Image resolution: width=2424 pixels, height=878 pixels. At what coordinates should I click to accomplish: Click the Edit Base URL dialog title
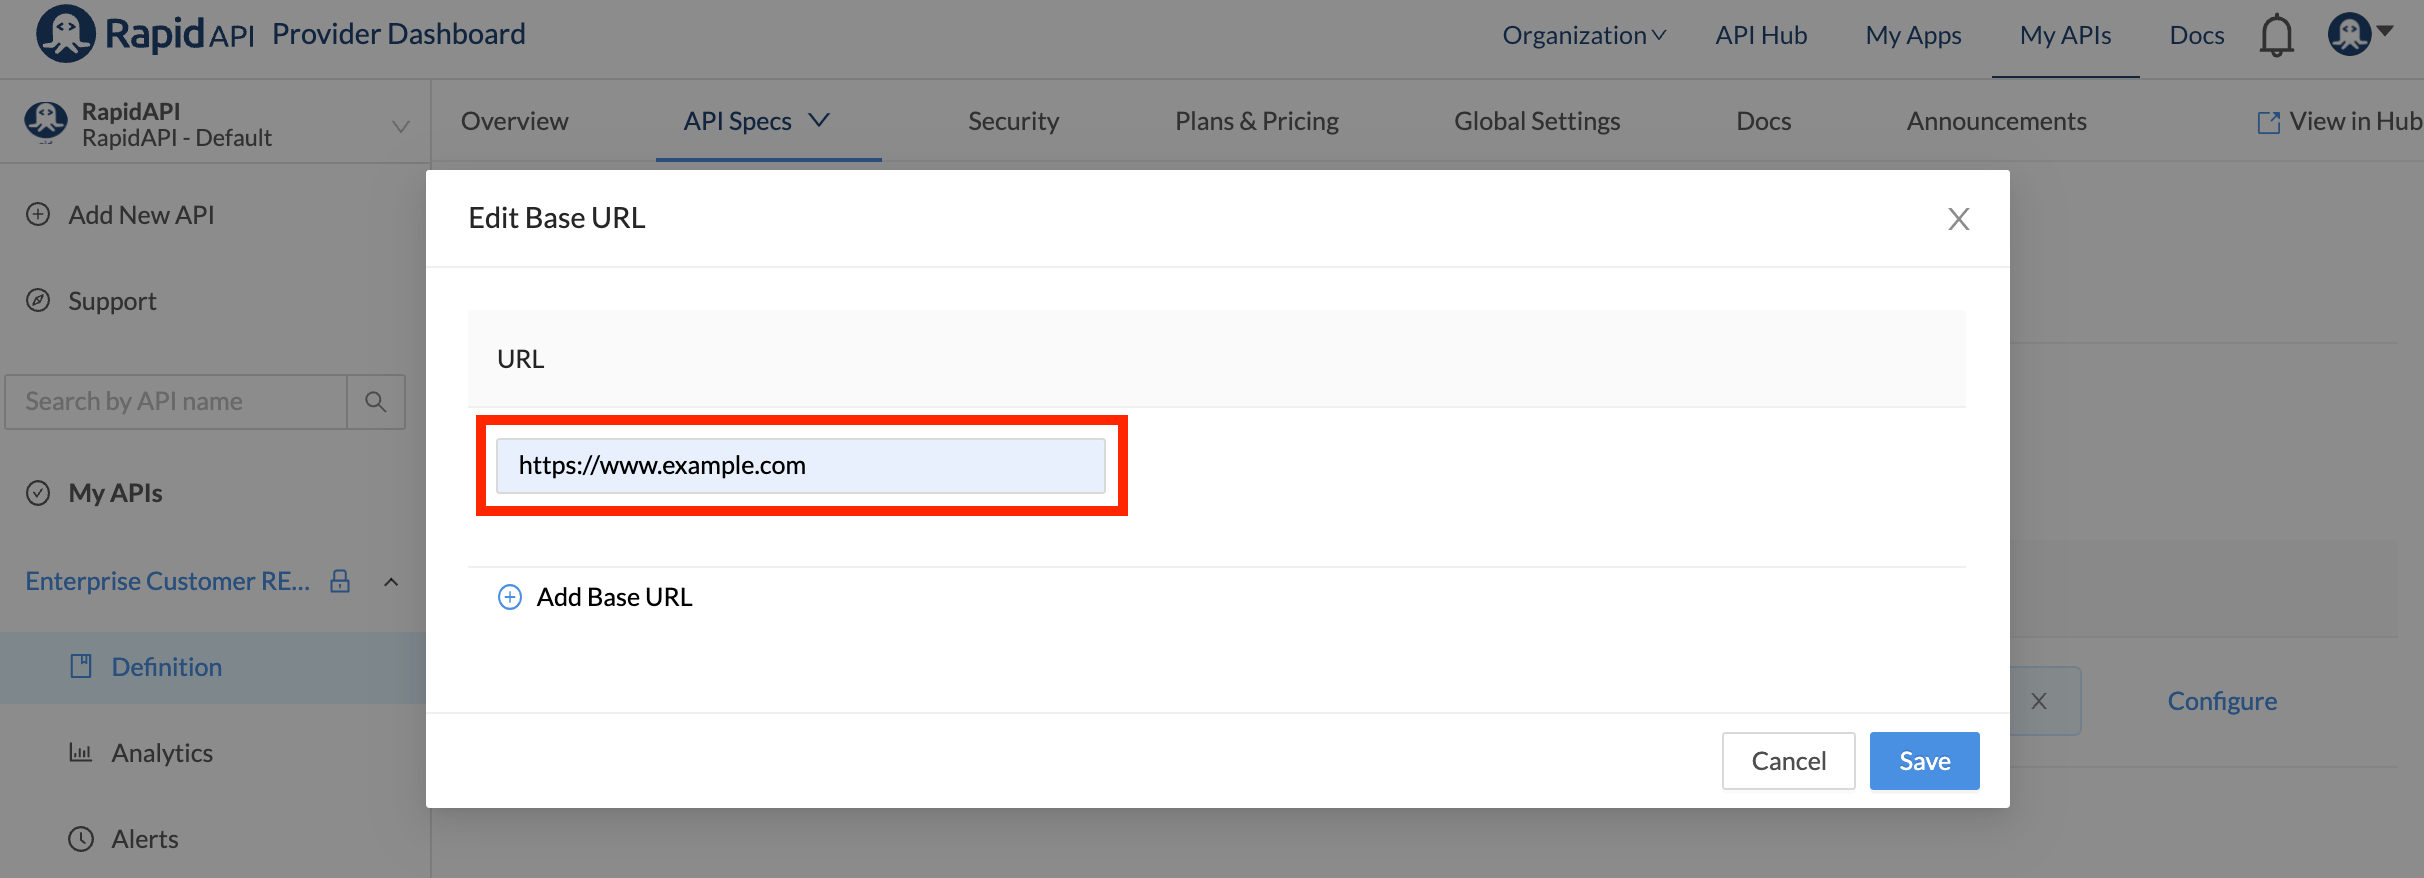(557, 218)
